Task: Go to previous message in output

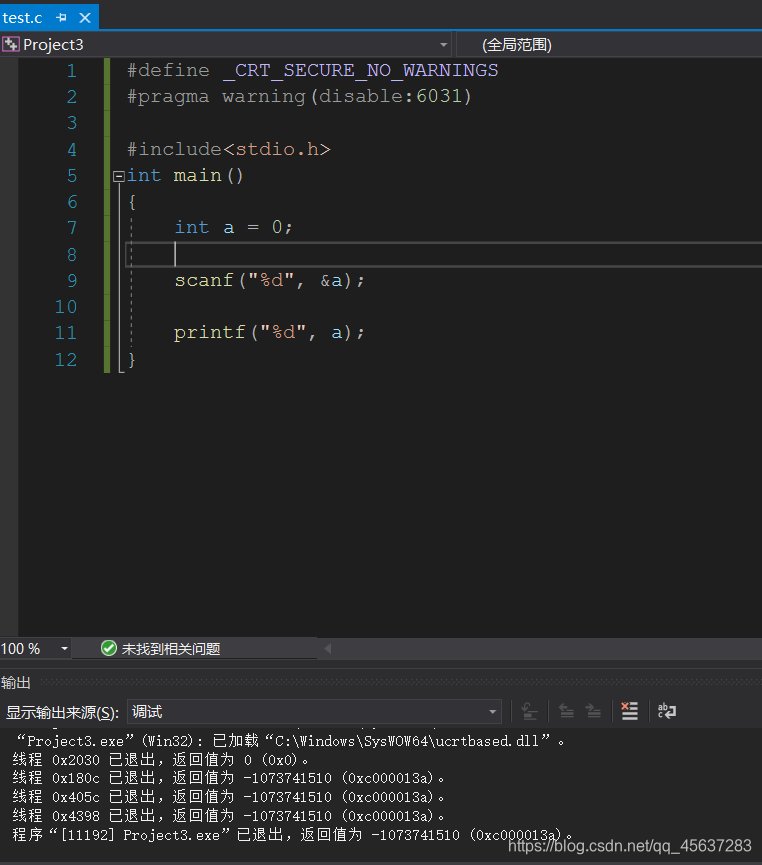Action: click(x=567, y=711)
